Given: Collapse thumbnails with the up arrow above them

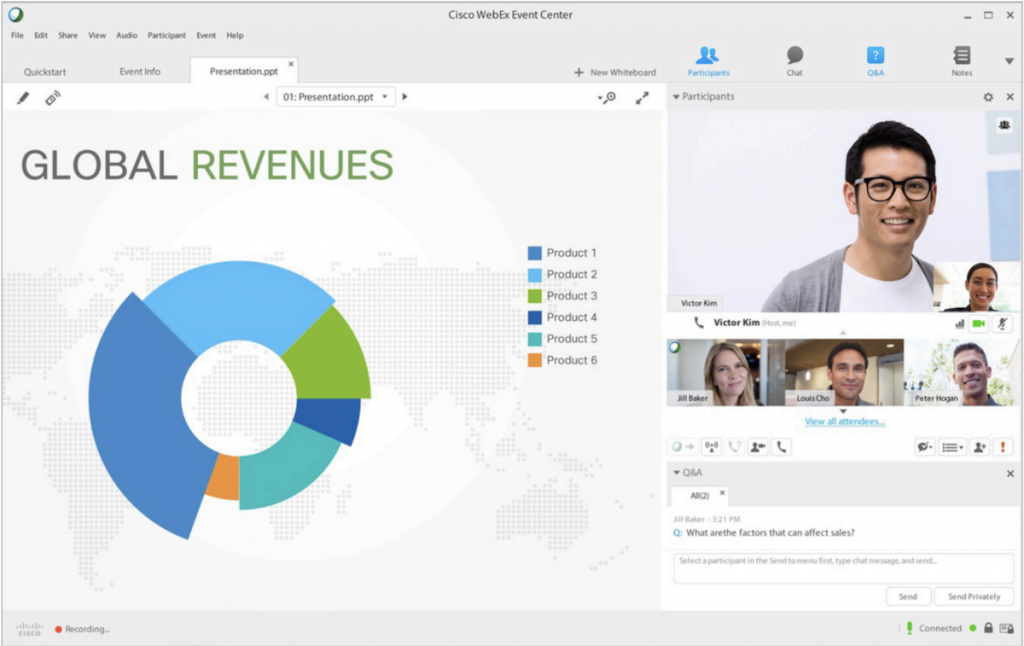Looking at the screenshot, I should 843,333.
